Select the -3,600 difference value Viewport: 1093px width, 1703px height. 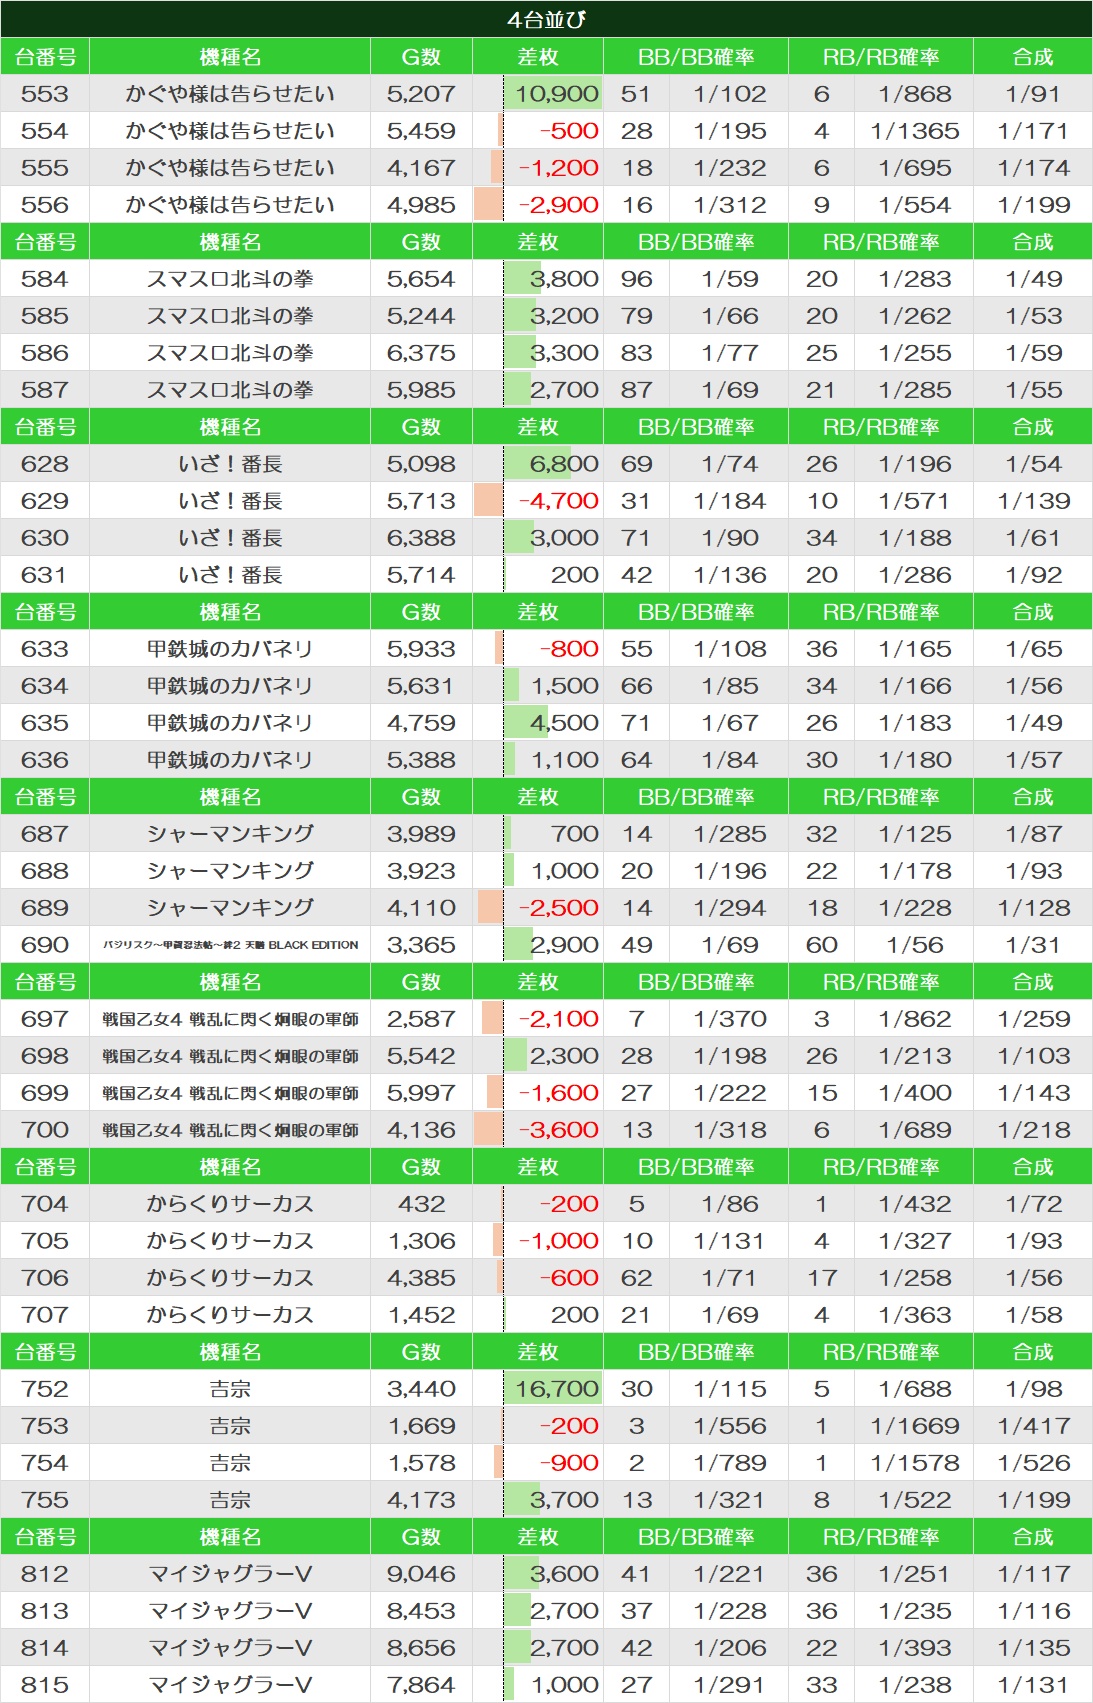click(x=558, y=1130)
